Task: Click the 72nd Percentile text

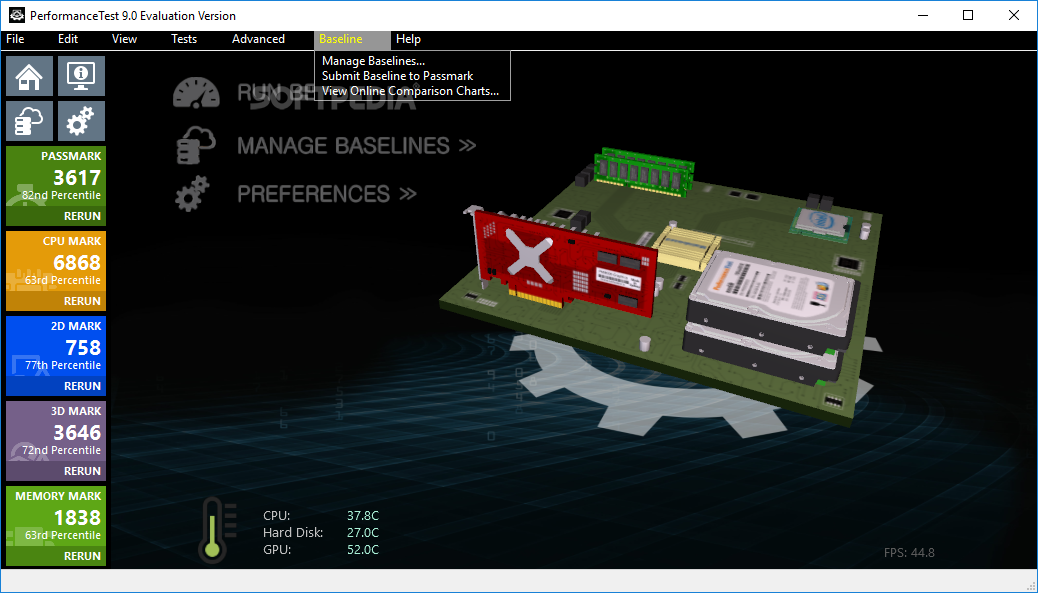Action: [62, 450]
